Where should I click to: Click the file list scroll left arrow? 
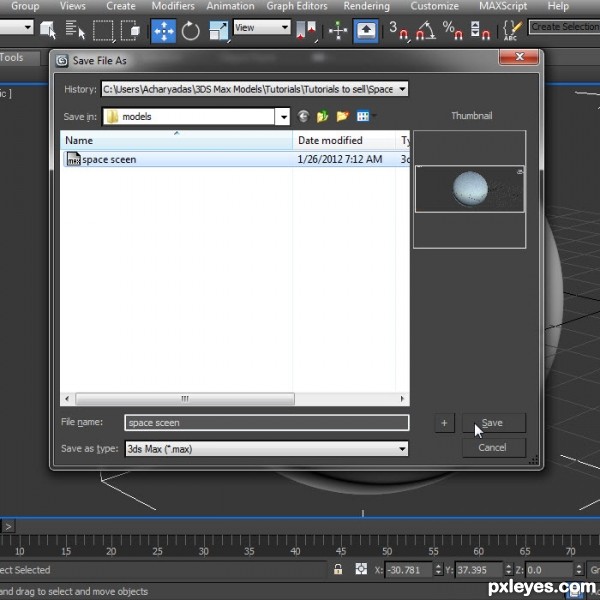coord(67,399)
